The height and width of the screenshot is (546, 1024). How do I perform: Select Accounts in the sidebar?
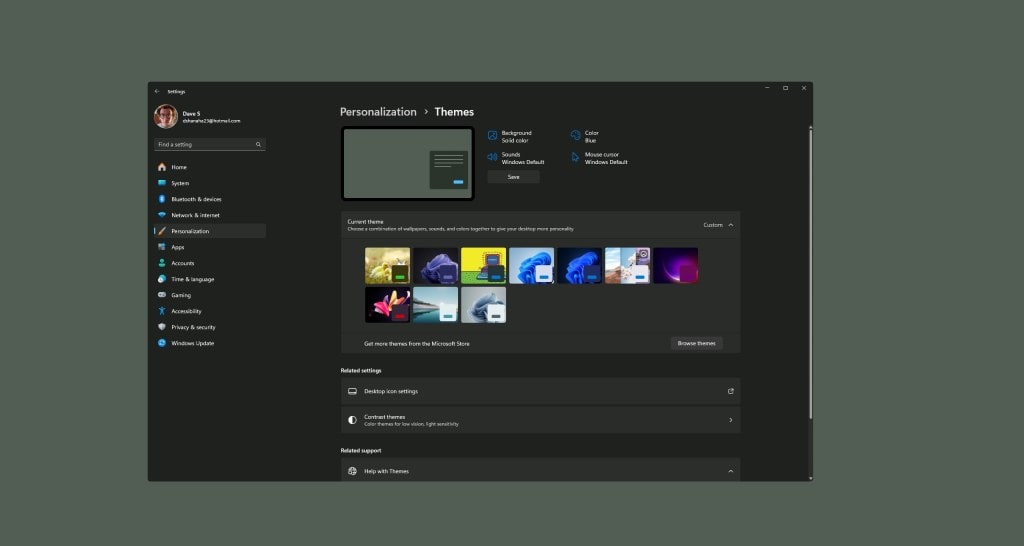tap(210, 263)
